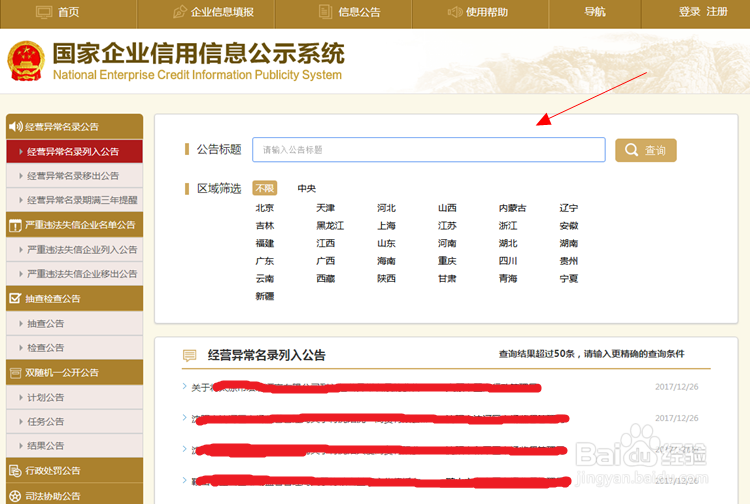Open 经营异常名录列入公告 in the sidebar

coord(75,152)
